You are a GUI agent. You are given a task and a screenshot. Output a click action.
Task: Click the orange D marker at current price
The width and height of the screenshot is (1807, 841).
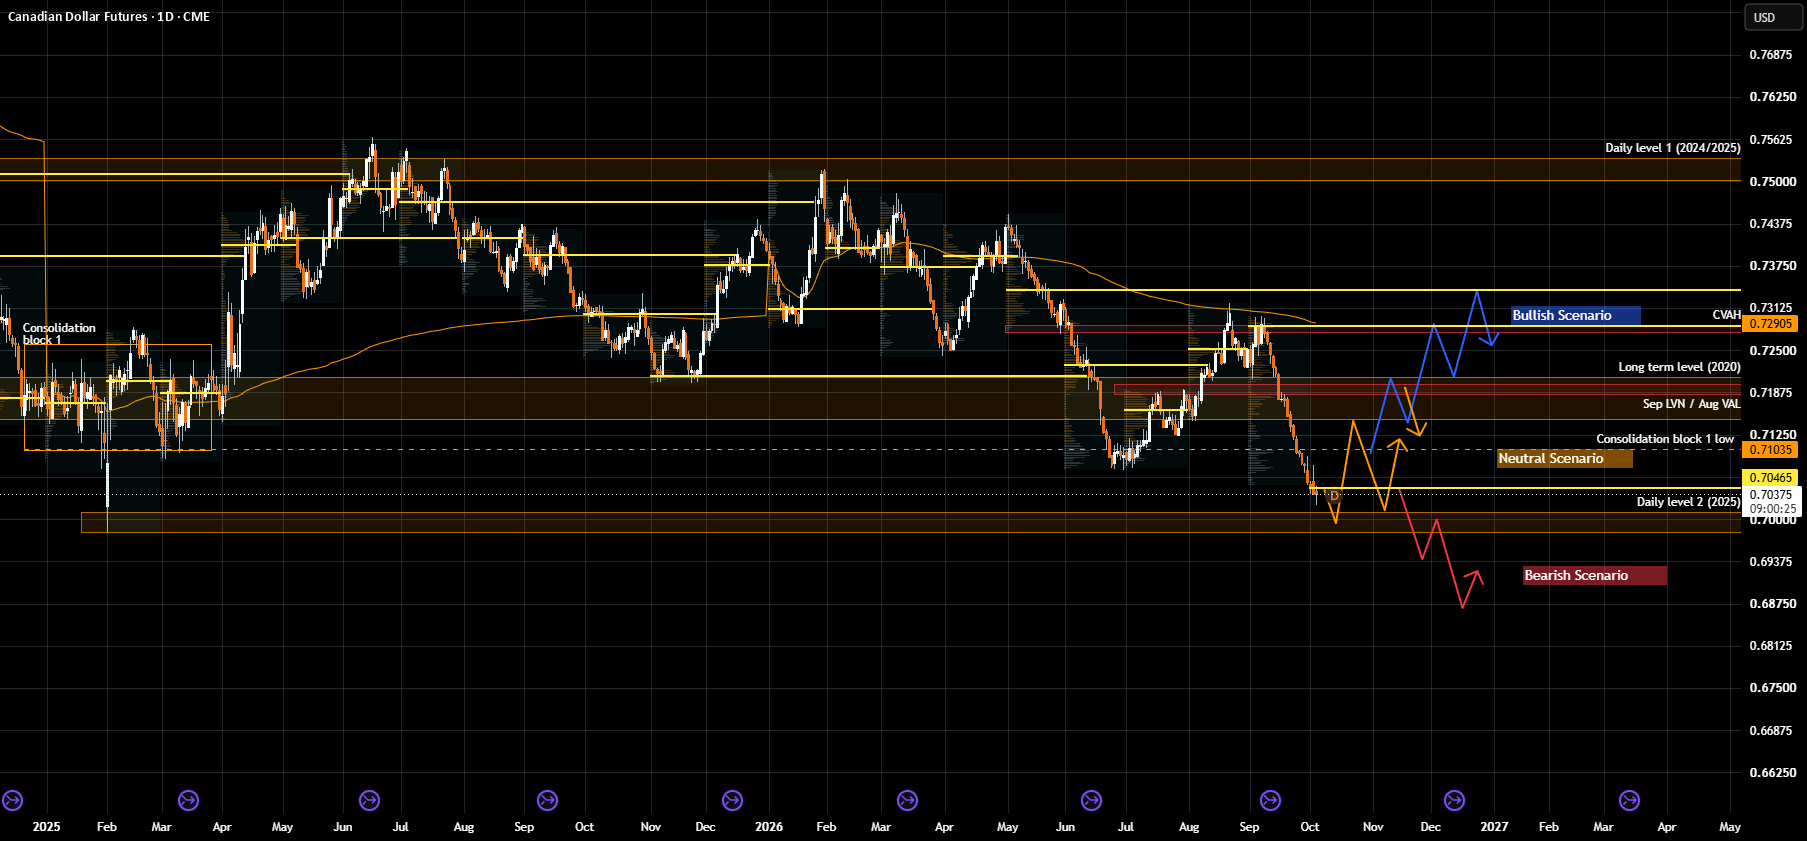tap(1334, 495)
